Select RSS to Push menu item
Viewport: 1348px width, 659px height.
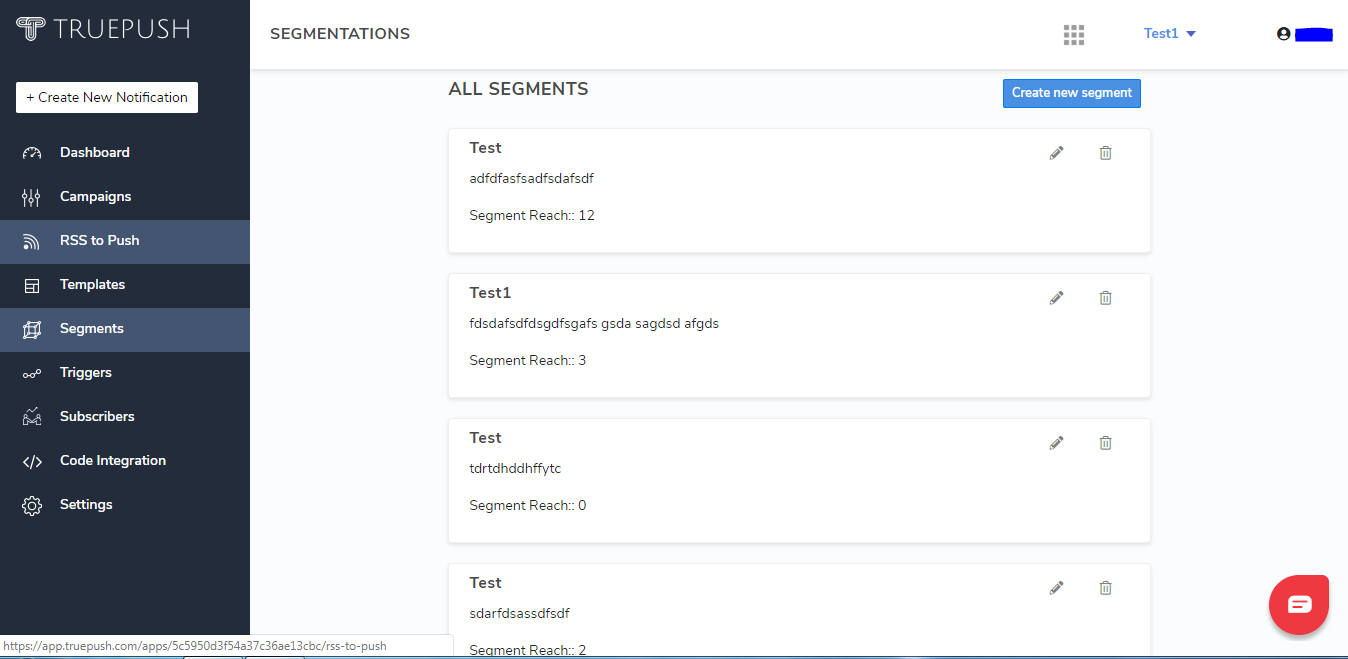pos(99,241)
